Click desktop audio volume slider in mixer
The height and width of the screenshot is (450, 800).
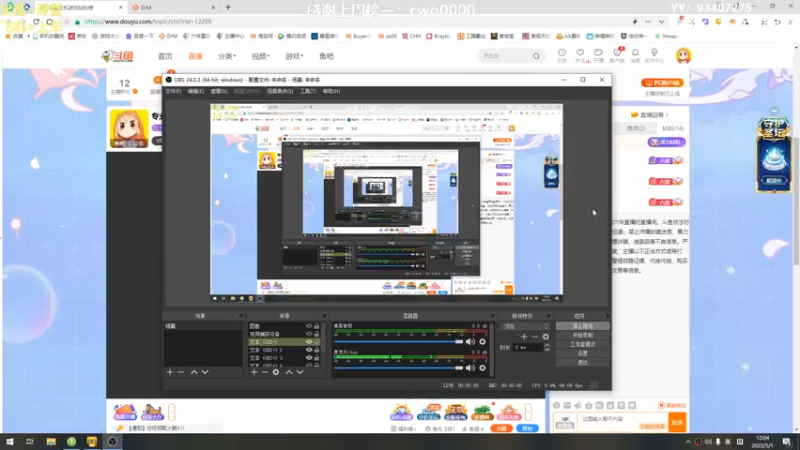[398, 341]
